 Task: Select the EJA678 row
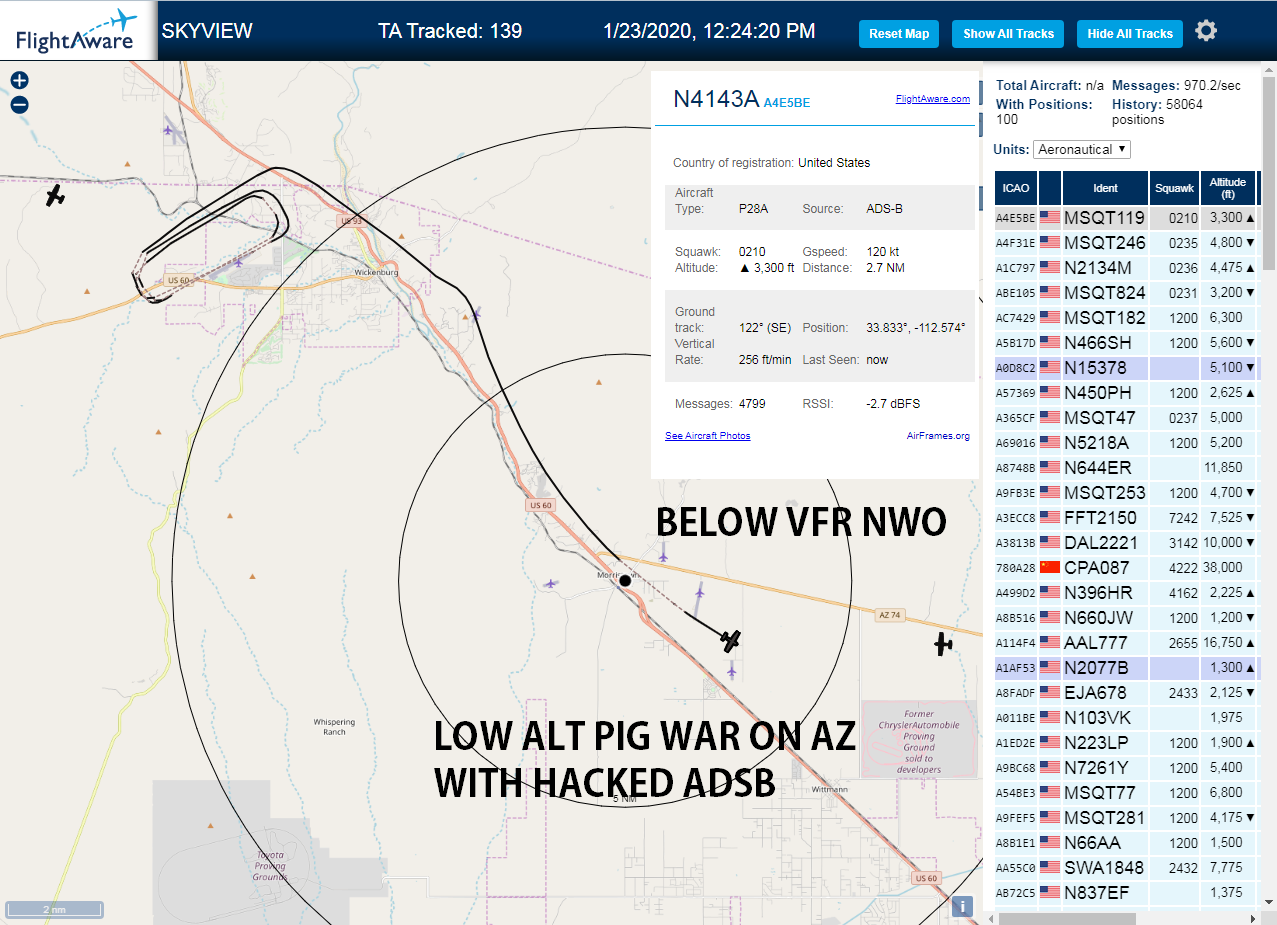[1126, 692]
